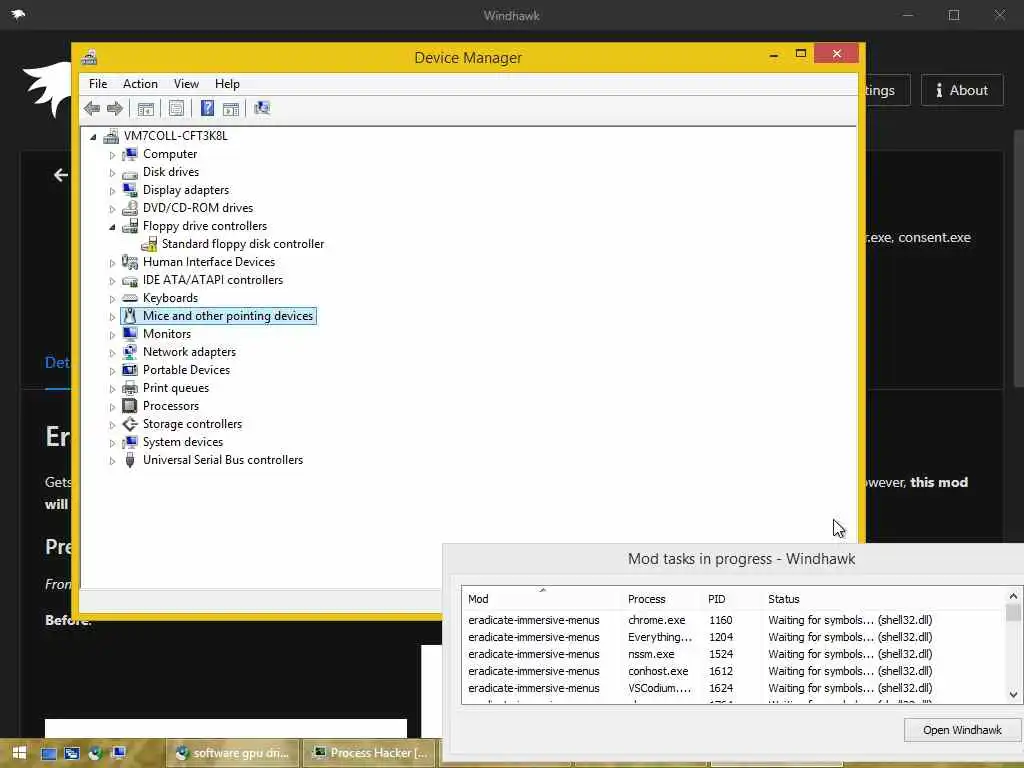1024x768 pixels.
Task: Click the About button in Windhawk
Action: 962,90
